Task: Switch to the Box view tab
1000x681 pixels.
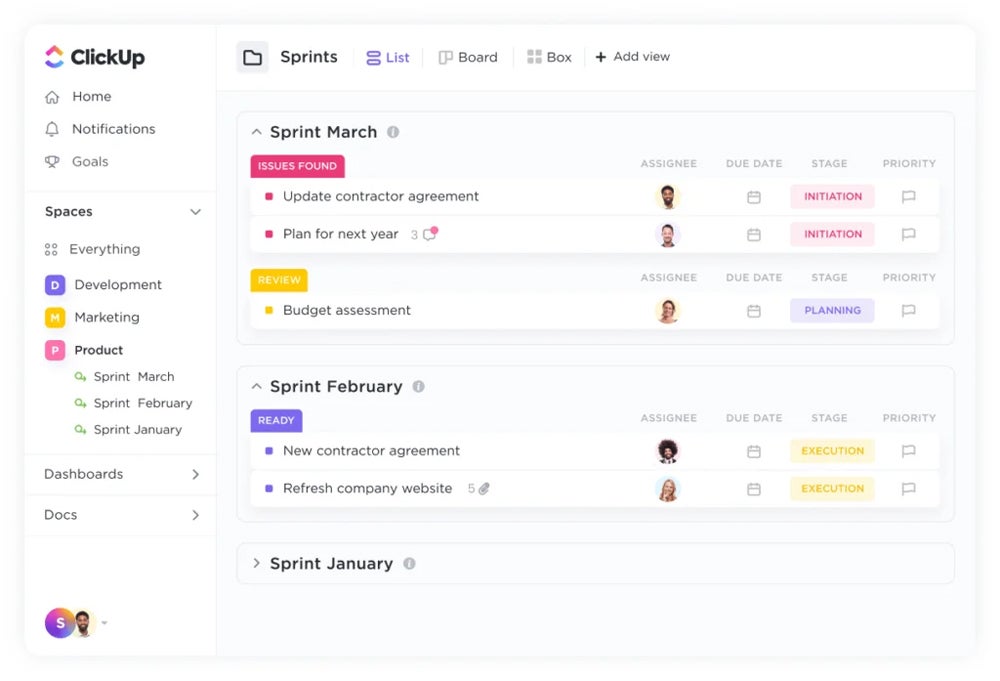Action: click(549, 57)
